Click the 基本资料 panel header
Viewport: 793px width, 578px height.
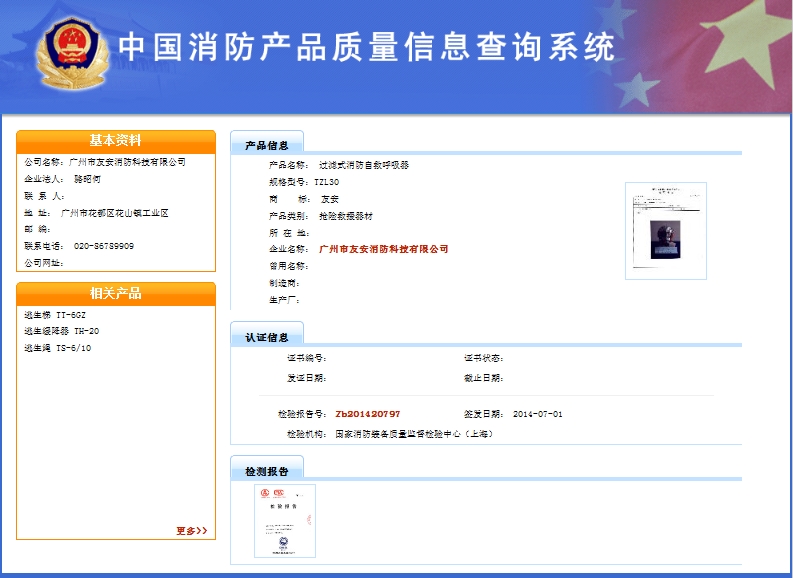pos(116,141)
